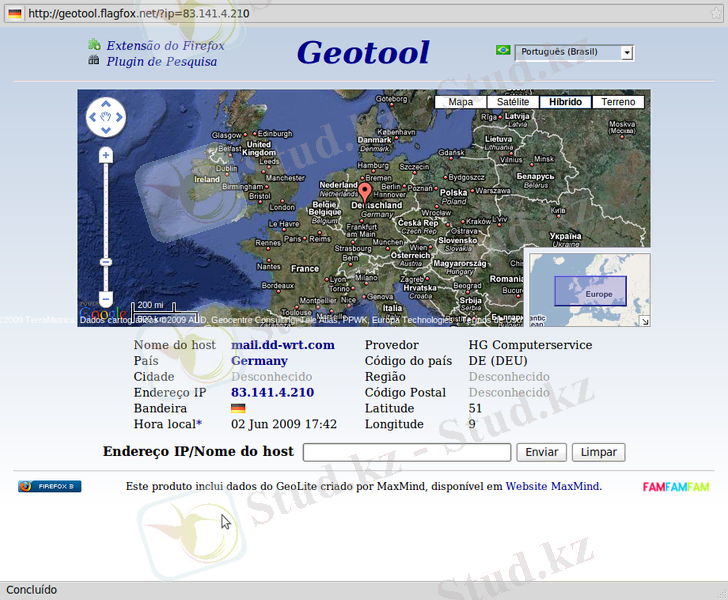Zoom in with the plus button
The height and width of the screenshot is (600, 728).
pyautogui.click(x=106, y=155)
